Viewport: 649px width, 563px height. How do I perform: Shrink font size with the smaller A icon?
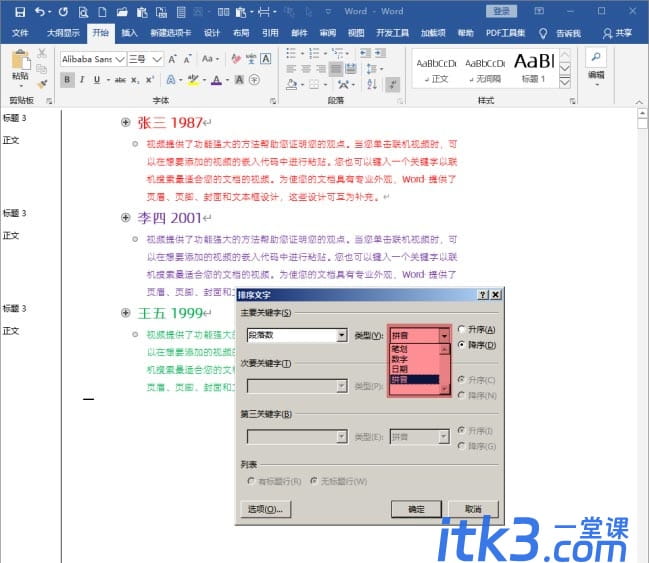(x=187, y=59)
